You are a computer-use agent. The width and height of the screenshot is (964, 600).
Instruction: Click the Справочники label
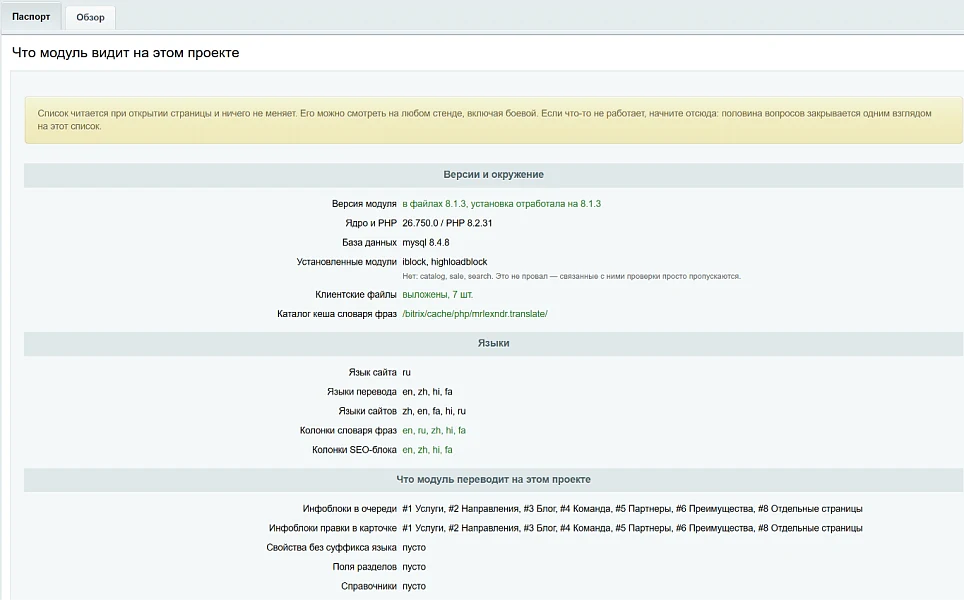[369, 586]
